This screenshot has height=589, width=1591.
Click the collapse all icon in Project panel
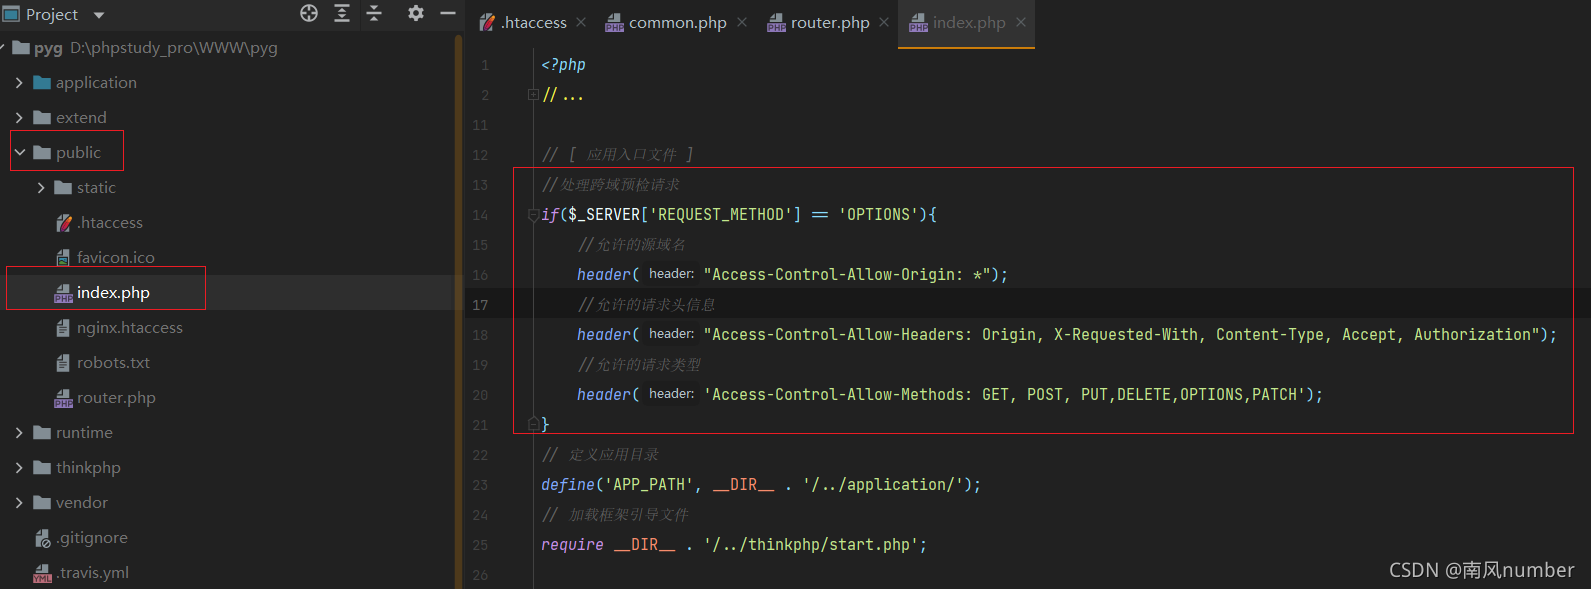click(x=374, y=13)
